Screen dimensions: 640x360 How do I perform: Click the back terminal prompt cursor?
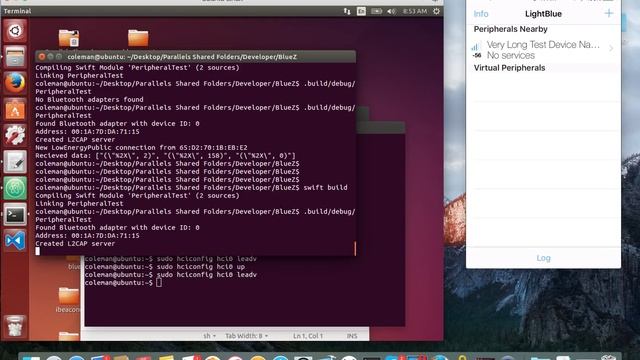pyautogui.click(x=159, y=283)
